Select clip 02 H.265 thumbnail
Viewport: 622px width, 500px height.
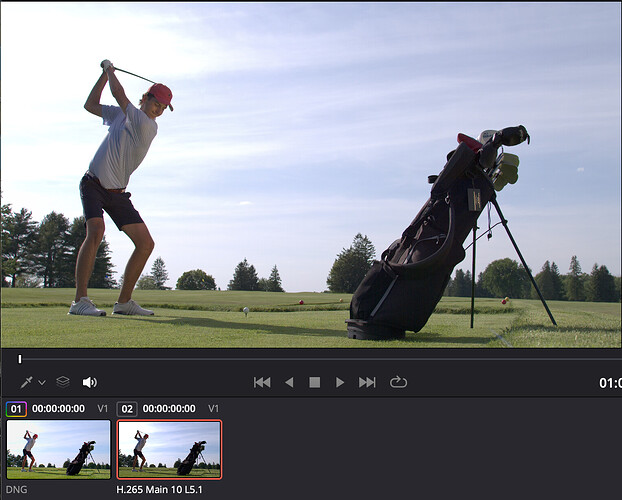(x=169, y=450)
